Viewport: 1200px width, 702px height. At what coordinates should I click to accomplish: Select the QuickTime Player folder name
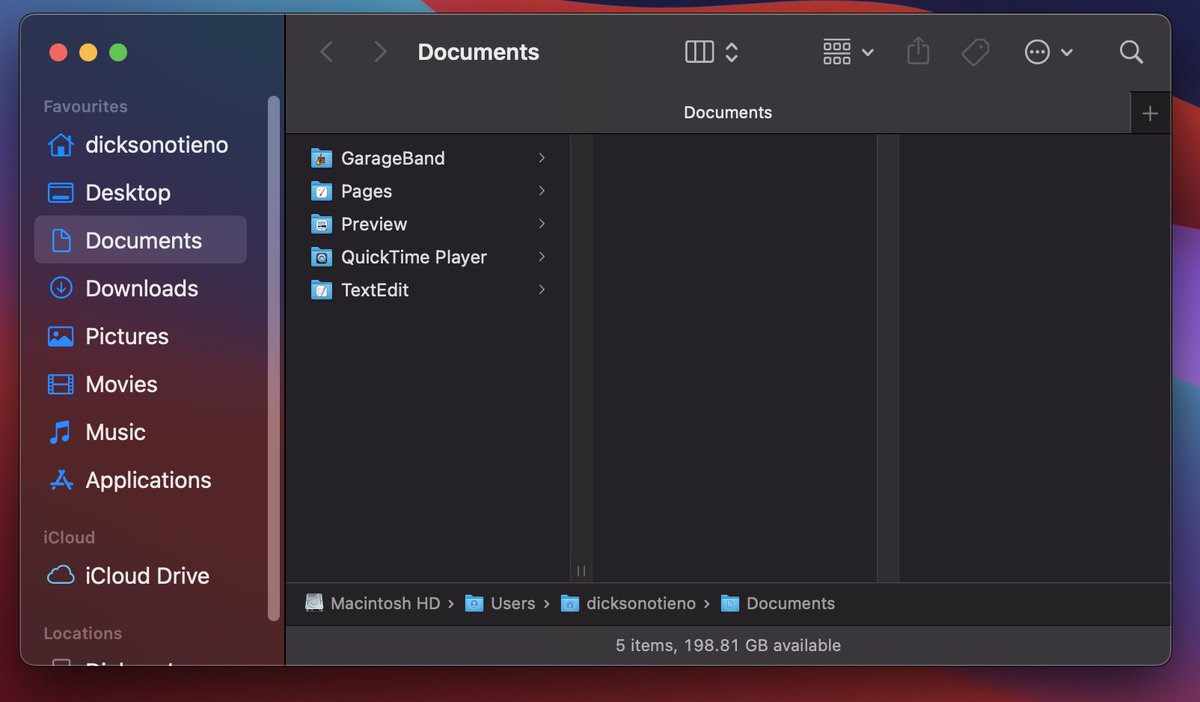pos(414,257)
